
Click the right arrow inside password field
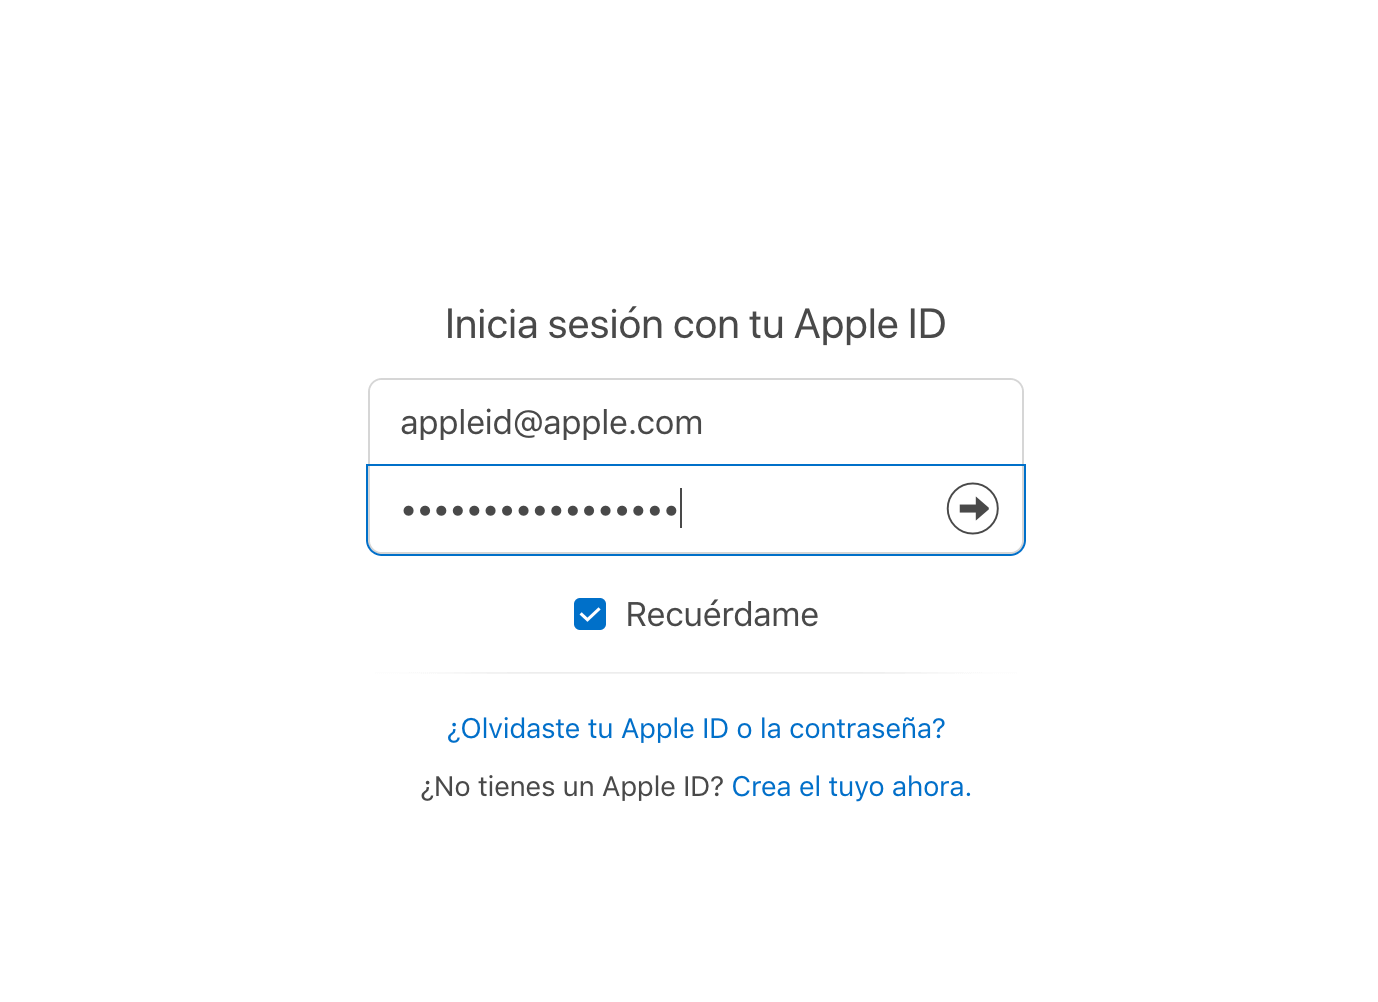tap(972, 509)
